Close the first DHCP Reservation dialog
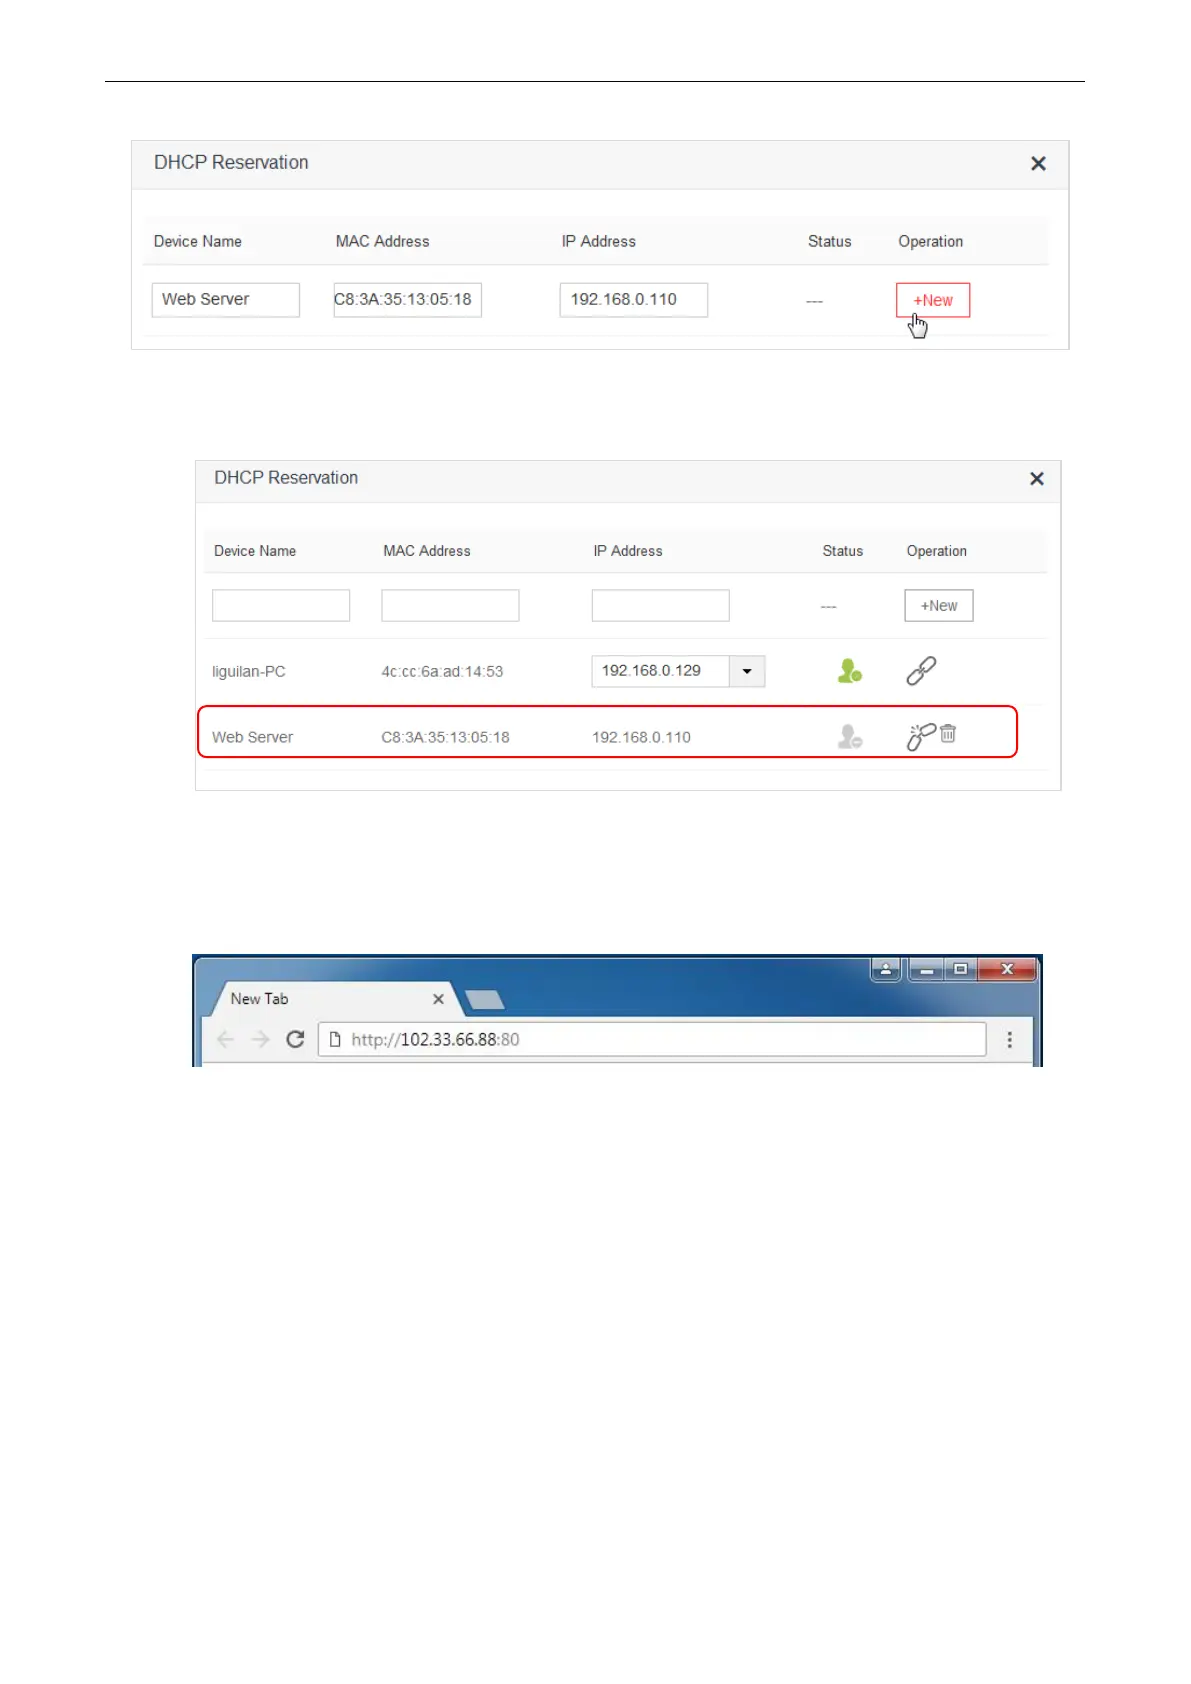This screenshot has height=1684, width=1191. pyautogui.click(x=1038, y=164)
